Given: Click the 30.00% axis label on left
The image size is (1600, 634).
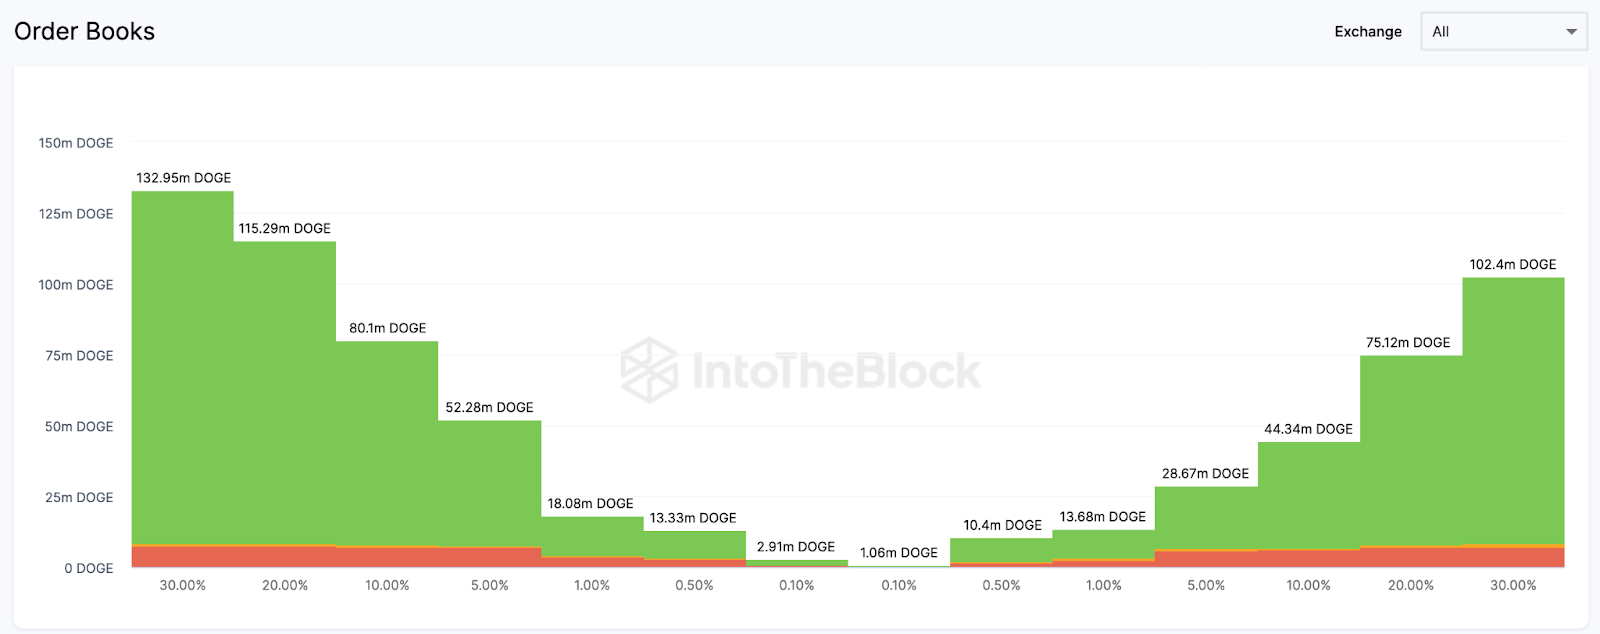Looking at the screenshot, I should pyautogui.click(x=183, y=585).
